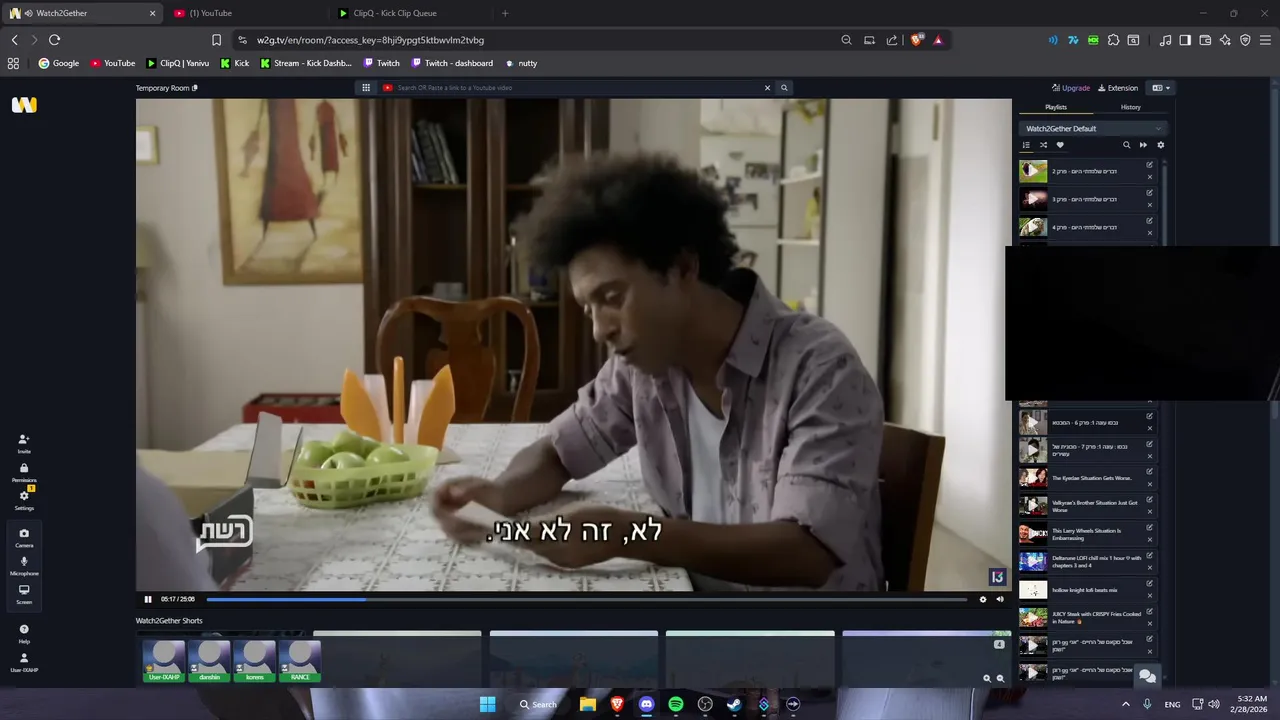Open the Twitch - dashboard bookmark
This screenshot has height=720, width=1280.
pos(452,63)
